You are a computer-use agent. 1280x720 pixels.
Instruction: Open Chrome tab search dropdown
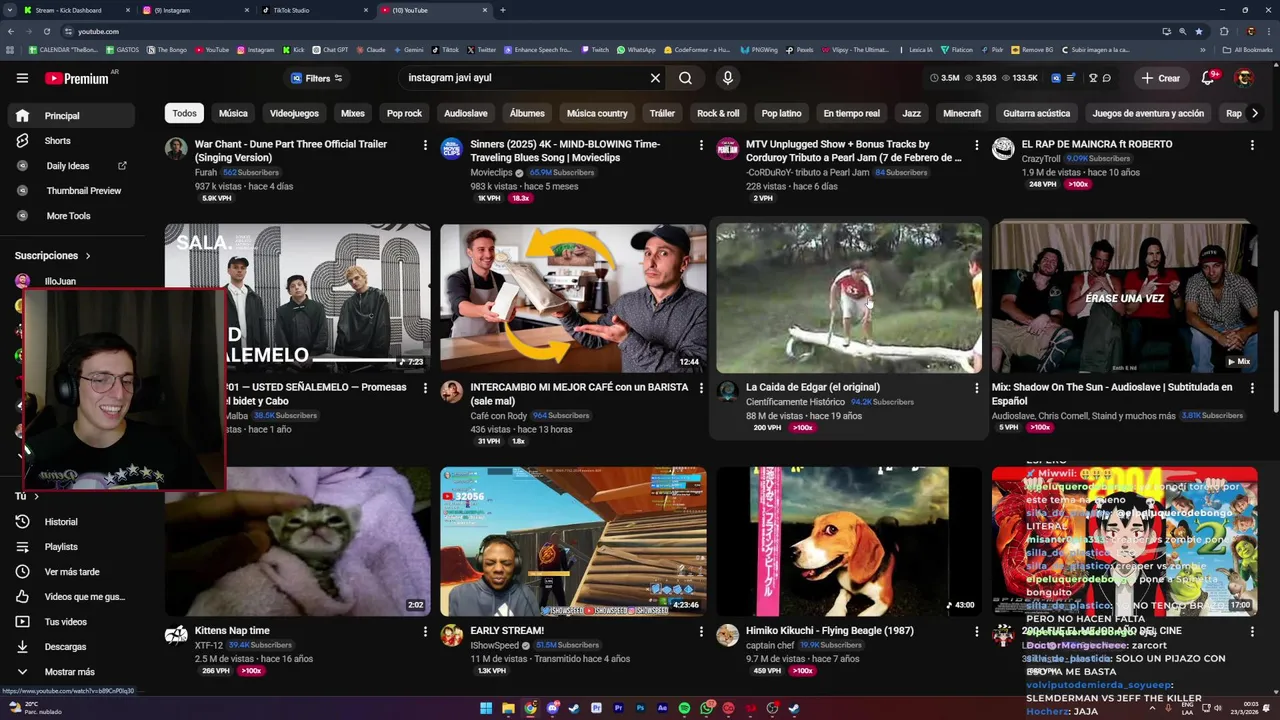pyautogui.click(x=10, y=10)
